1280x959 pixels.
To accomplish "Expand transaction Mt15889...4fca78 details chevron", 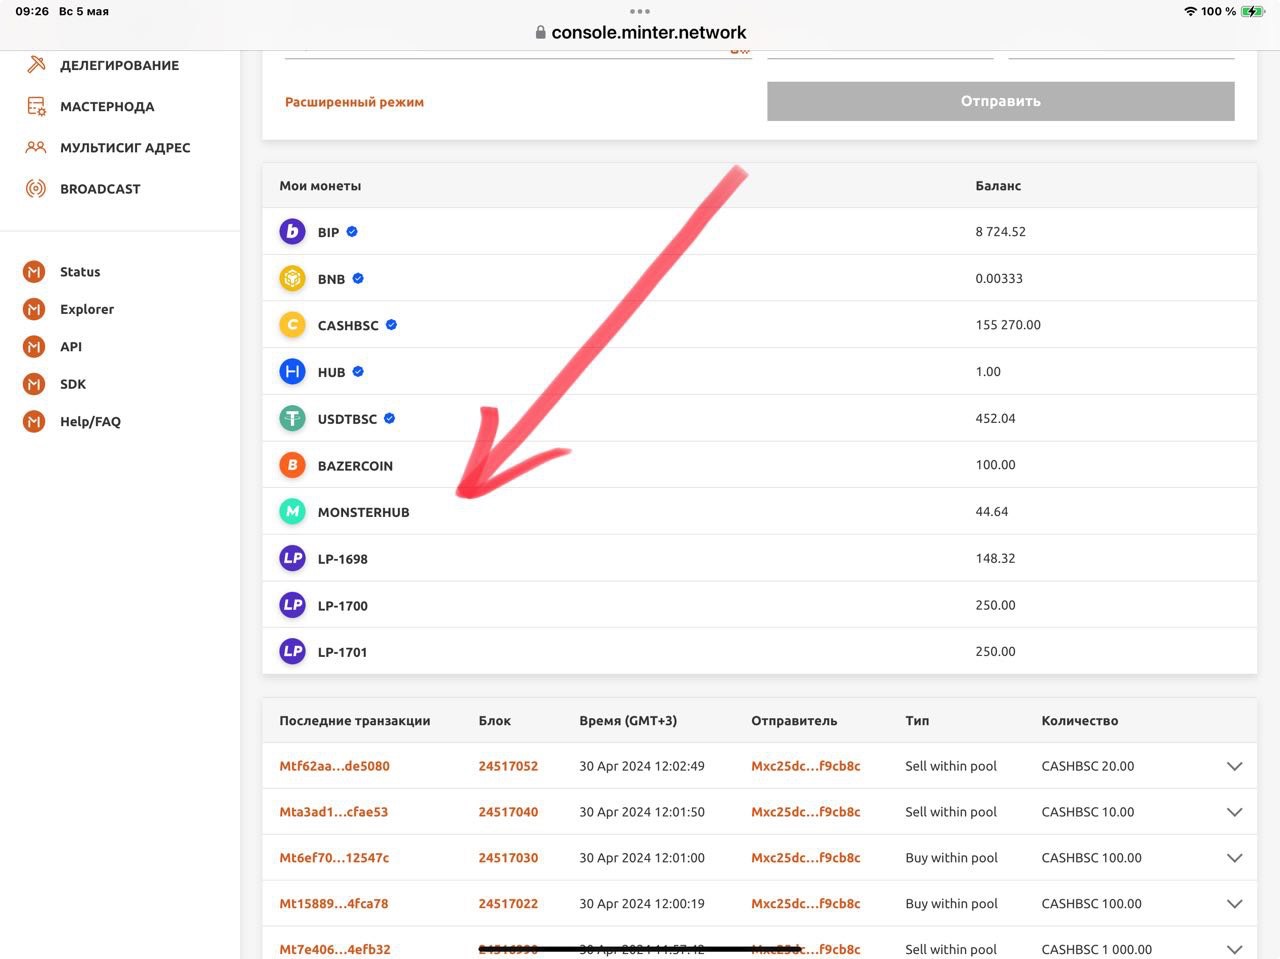I will (1234, 904).
